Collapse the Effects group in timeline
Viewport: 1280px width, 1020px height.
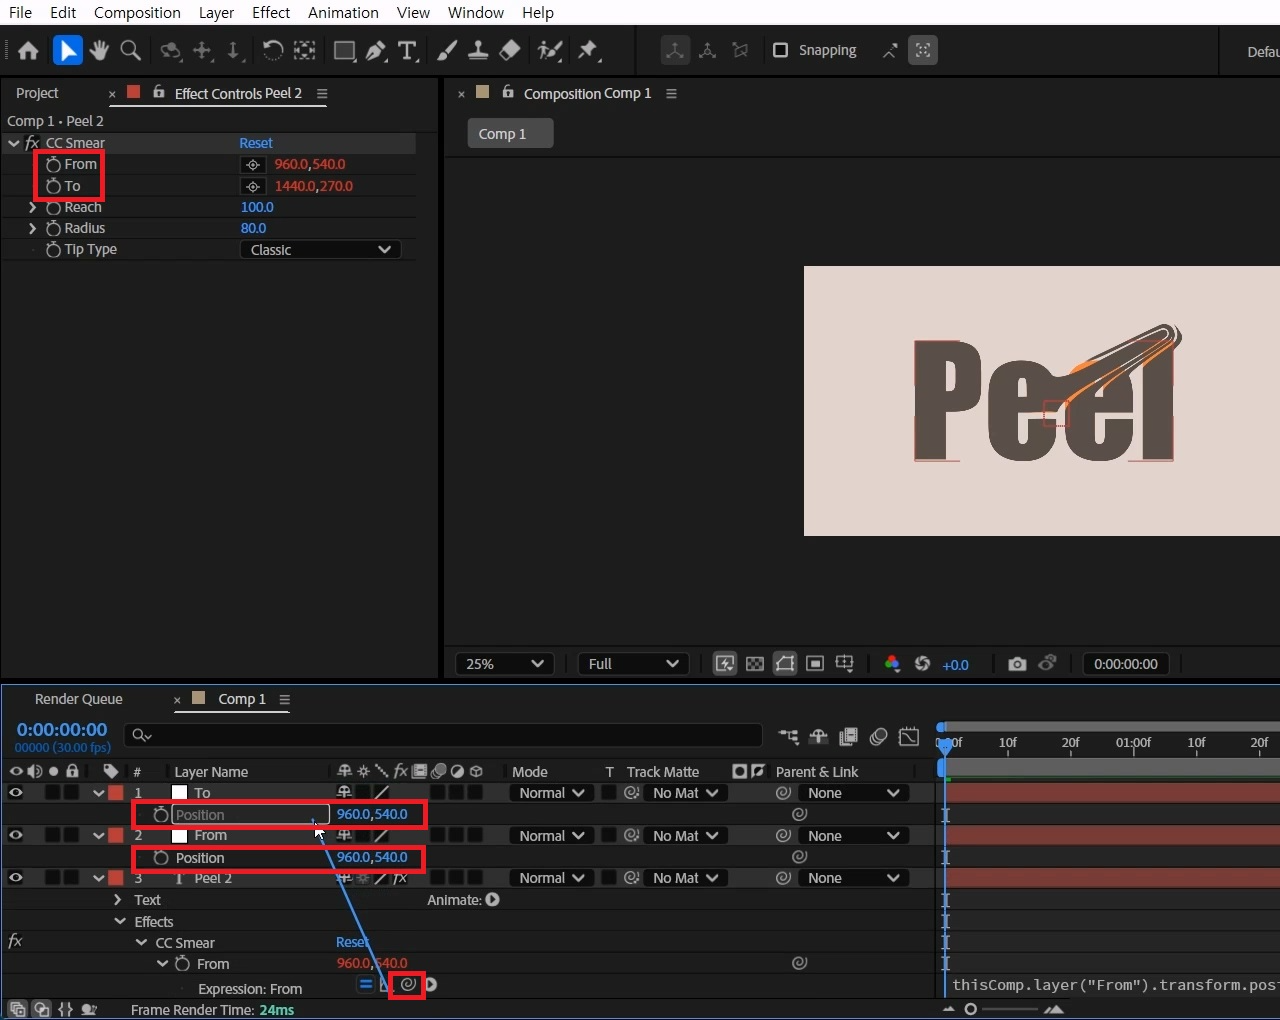click(x=120, y=922)
